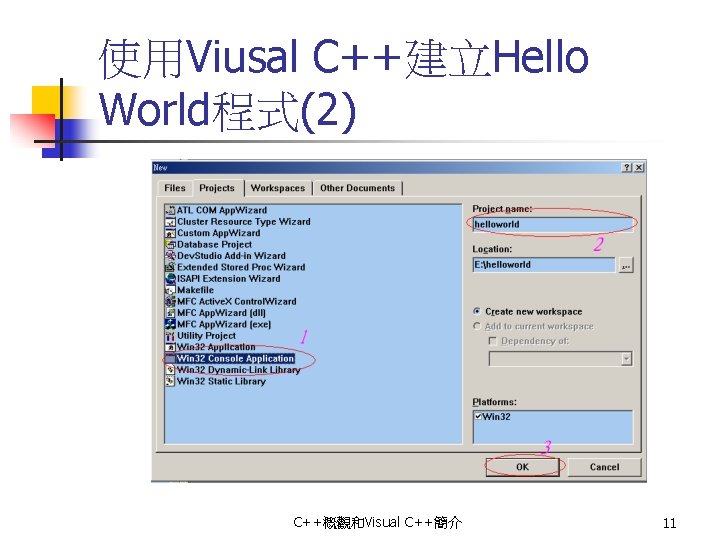
Task: Browse for location with ellipsis button
Action: point(626,265)
